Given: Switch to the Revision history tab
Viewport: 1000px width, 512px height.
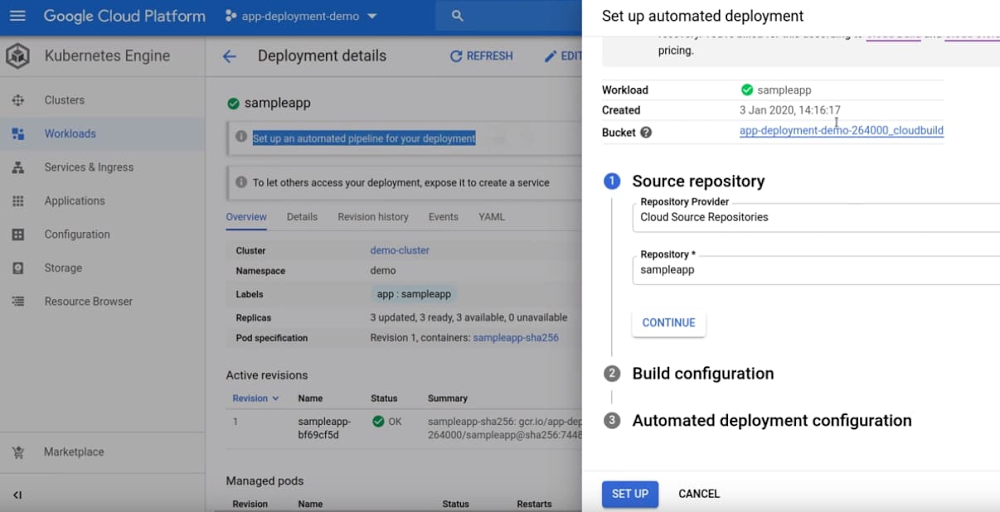Looking at the screenshot, I should (373, 217).
